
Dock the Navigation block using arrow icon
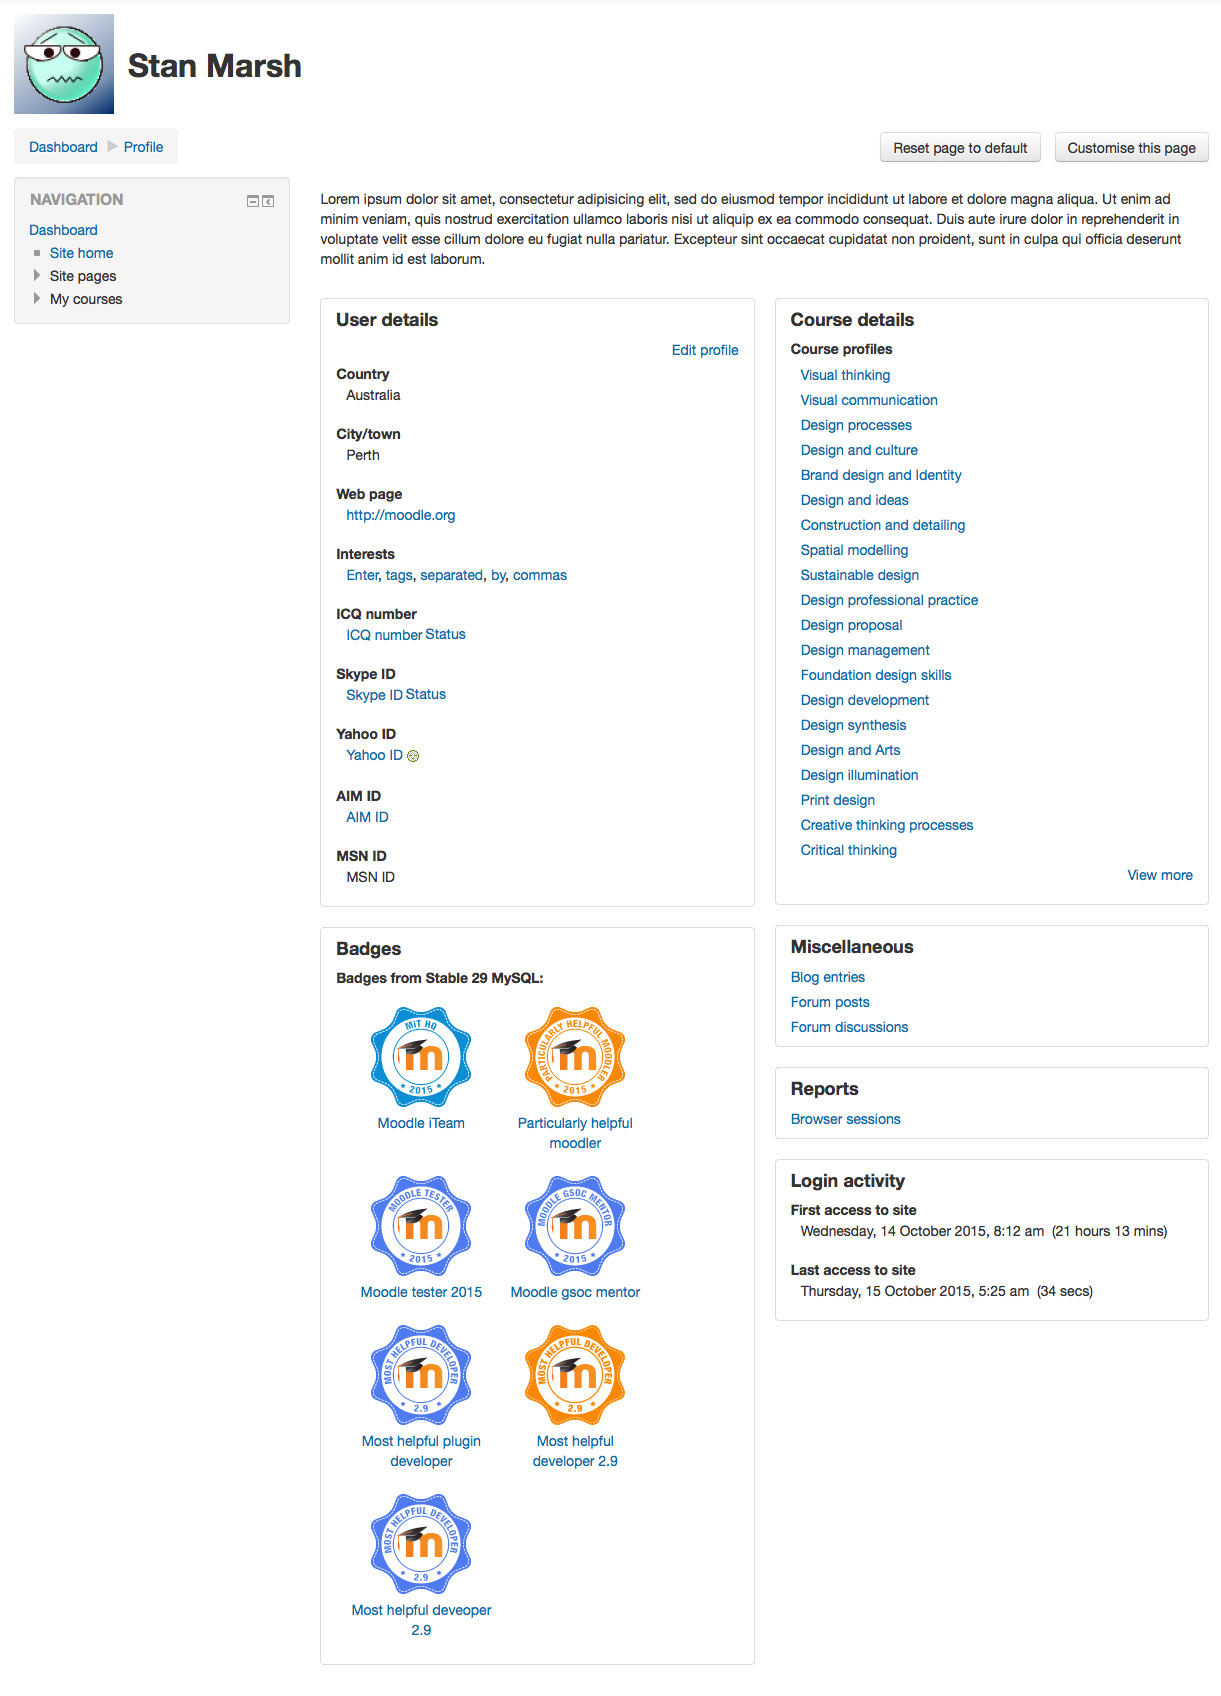click(x=268, y=201)
